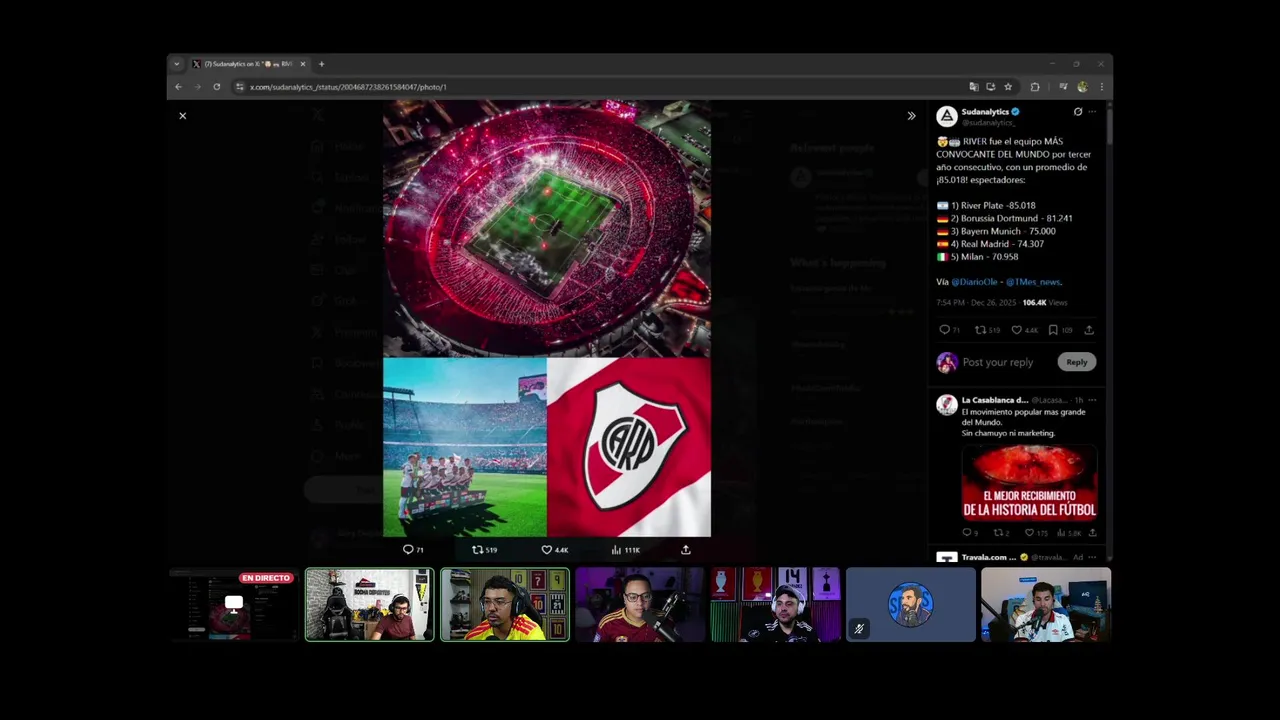Select the gaming chair streamer tile
The height and width of the screenshot is (720, 1280).
(370, 605)
